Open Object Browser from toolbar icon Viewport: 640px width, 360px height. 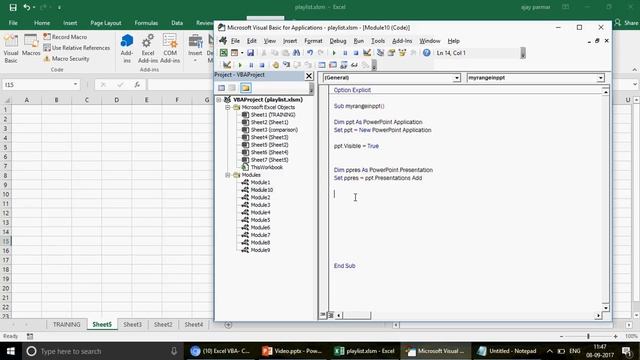(402, 53)
